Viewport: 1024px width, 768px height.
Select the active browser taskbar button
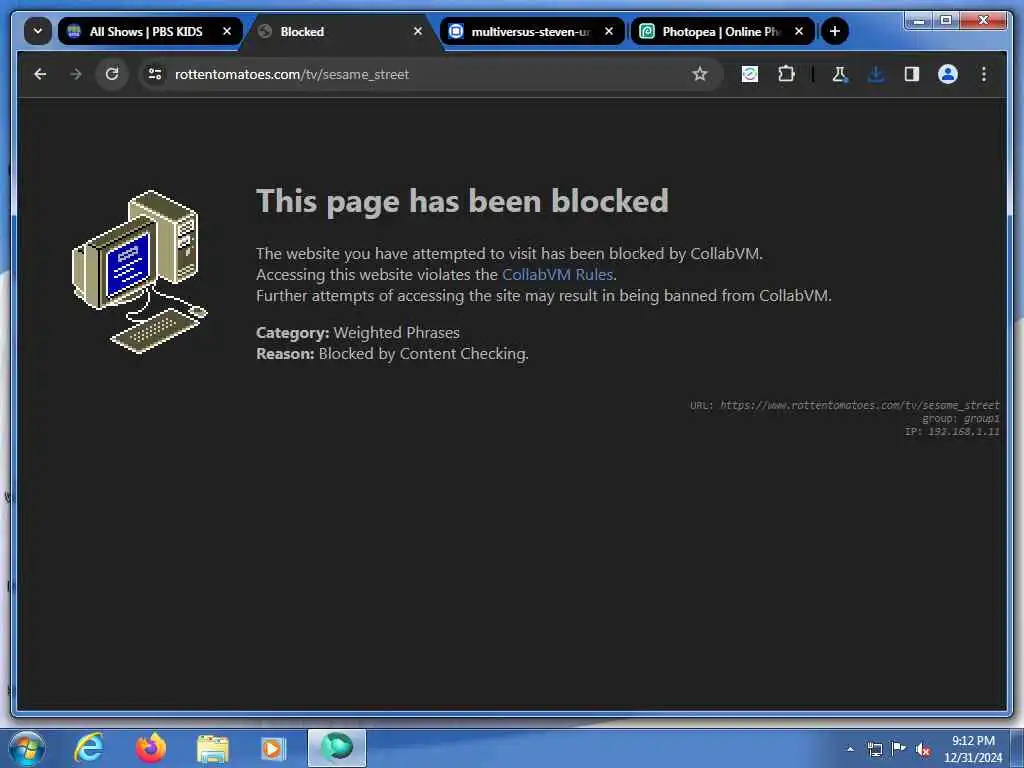(x=336, y=748)
